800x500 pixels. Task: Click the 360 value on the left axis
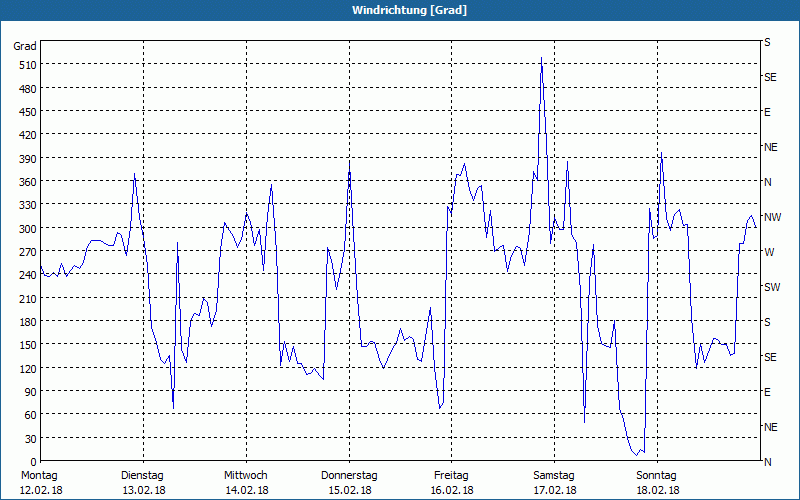(x=28, y=182)
